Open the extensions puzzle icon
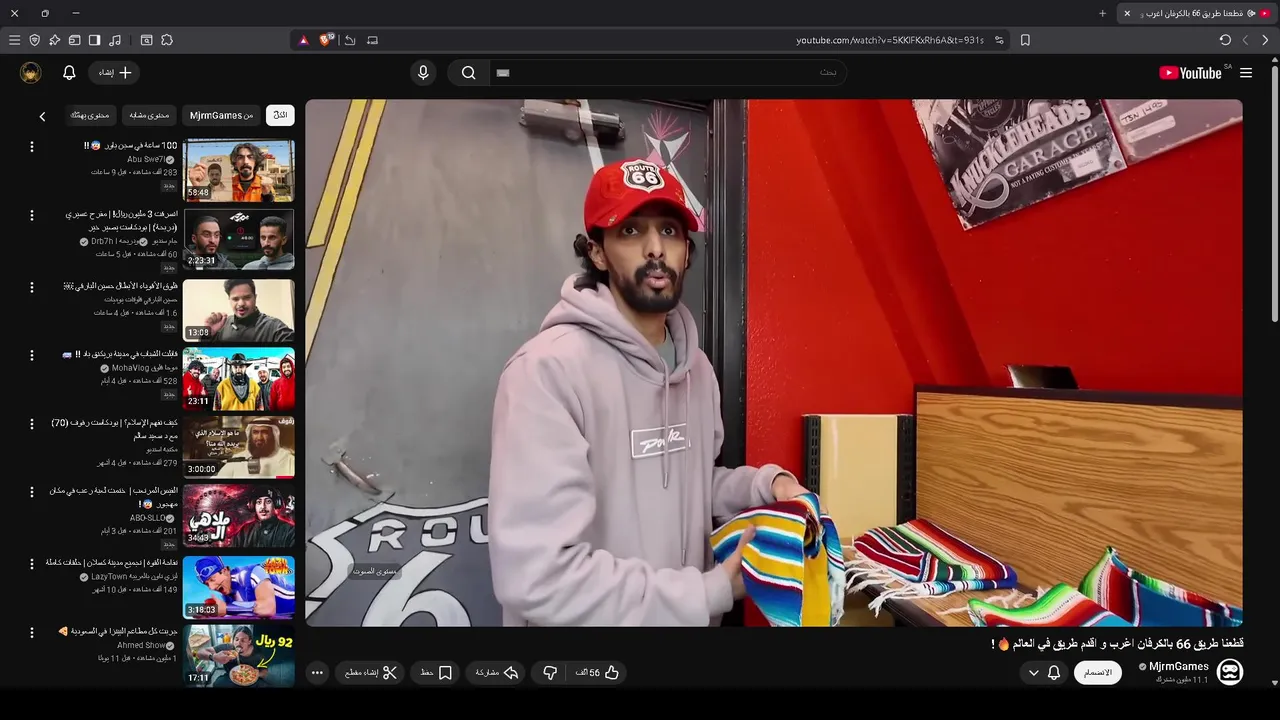 167,40
